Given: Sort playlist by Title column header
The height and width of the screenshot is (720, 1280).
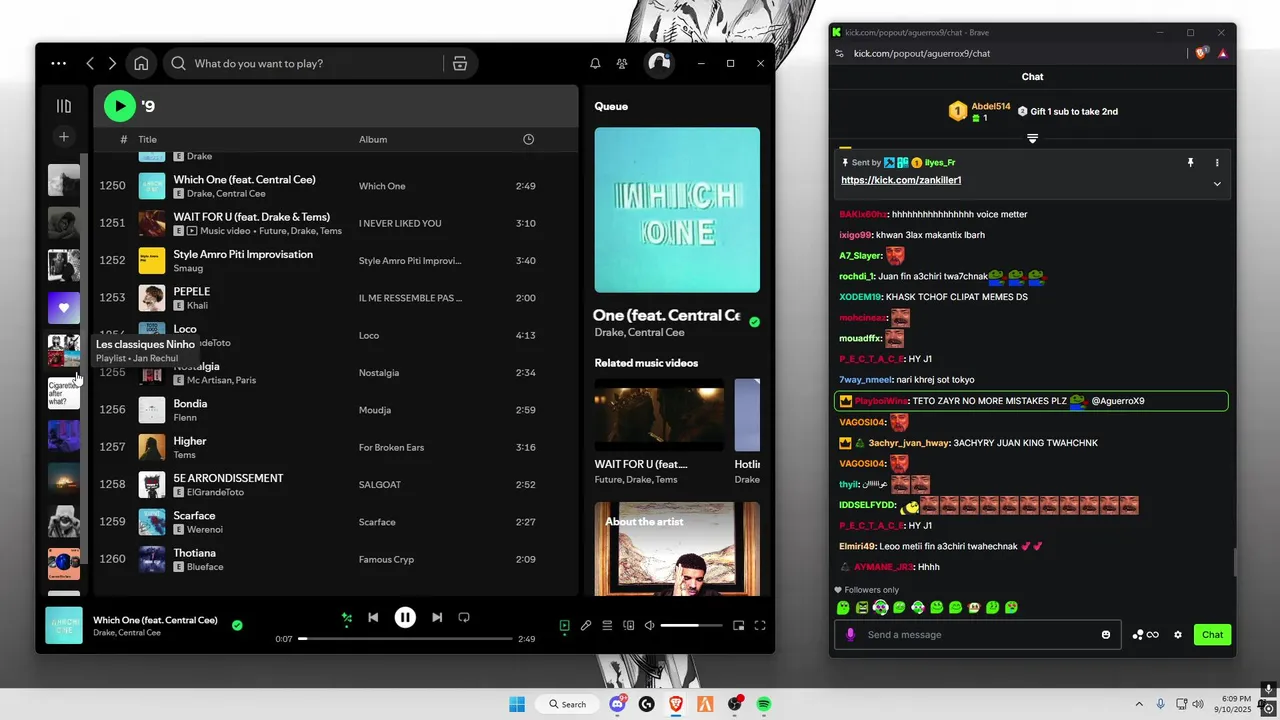Looking at the screenshot, I should point(147,139).
